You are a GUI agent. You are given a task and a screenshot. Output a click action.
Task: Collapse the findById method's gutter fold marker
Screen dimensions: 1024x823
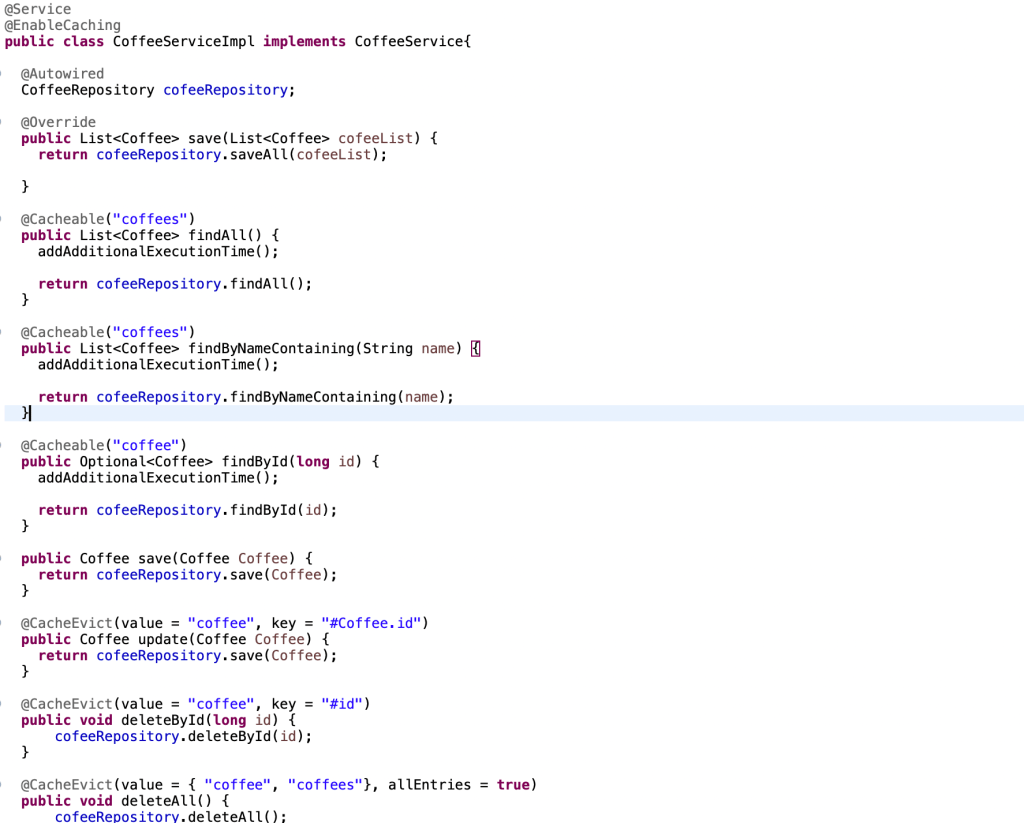3,445
